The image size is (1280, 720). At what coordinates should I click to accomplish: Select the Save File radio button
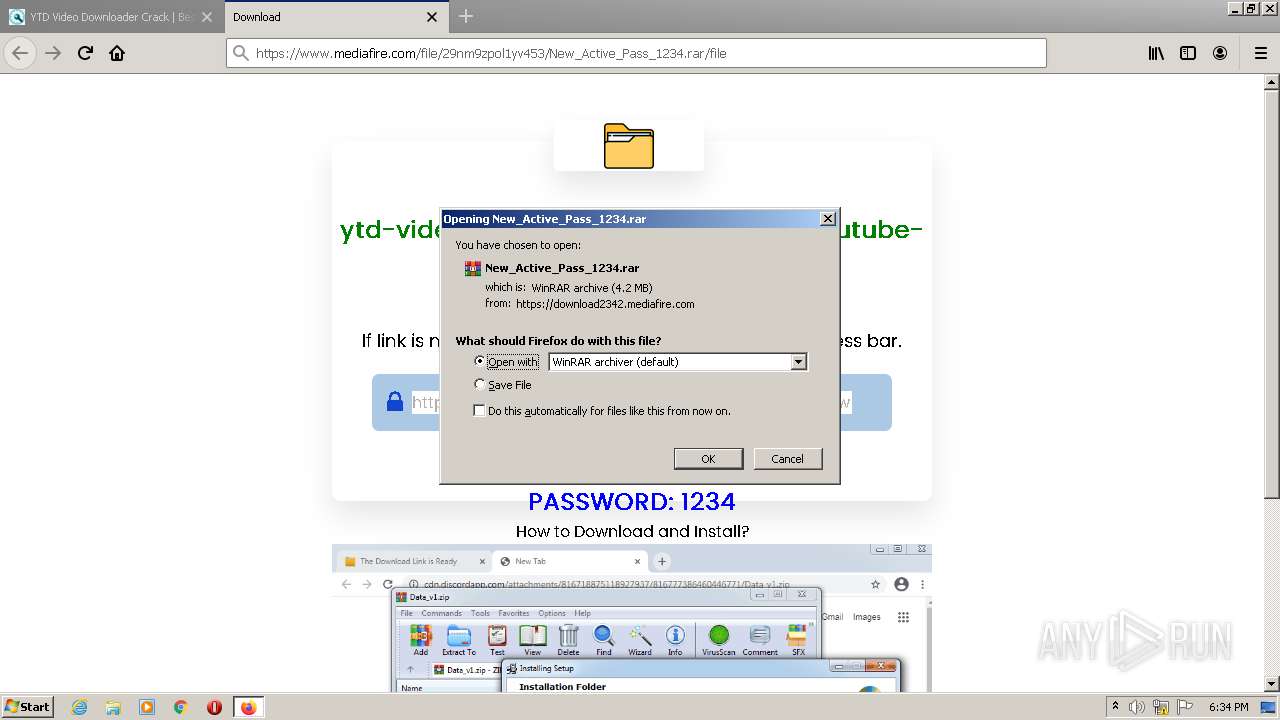480,384
